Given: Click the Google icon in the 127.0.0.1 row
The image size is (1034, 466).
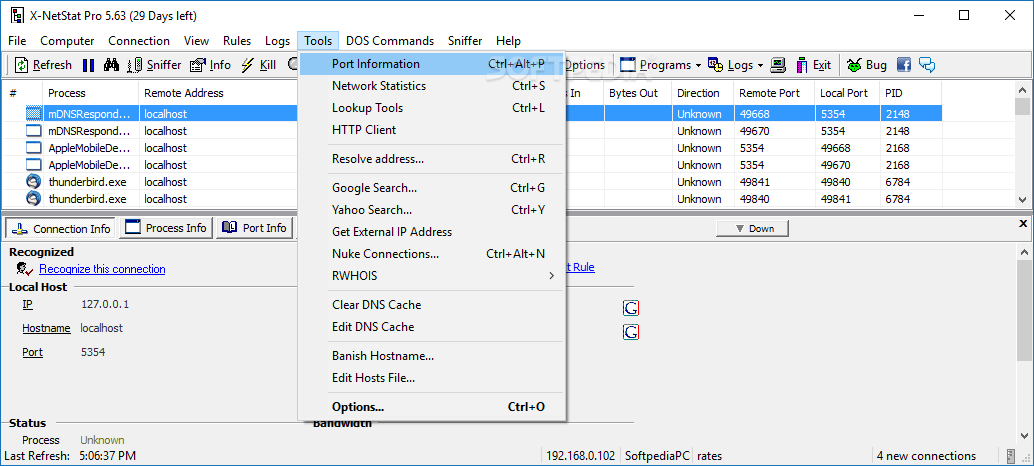Looking at the screenshot, I should tap(631, 308).
